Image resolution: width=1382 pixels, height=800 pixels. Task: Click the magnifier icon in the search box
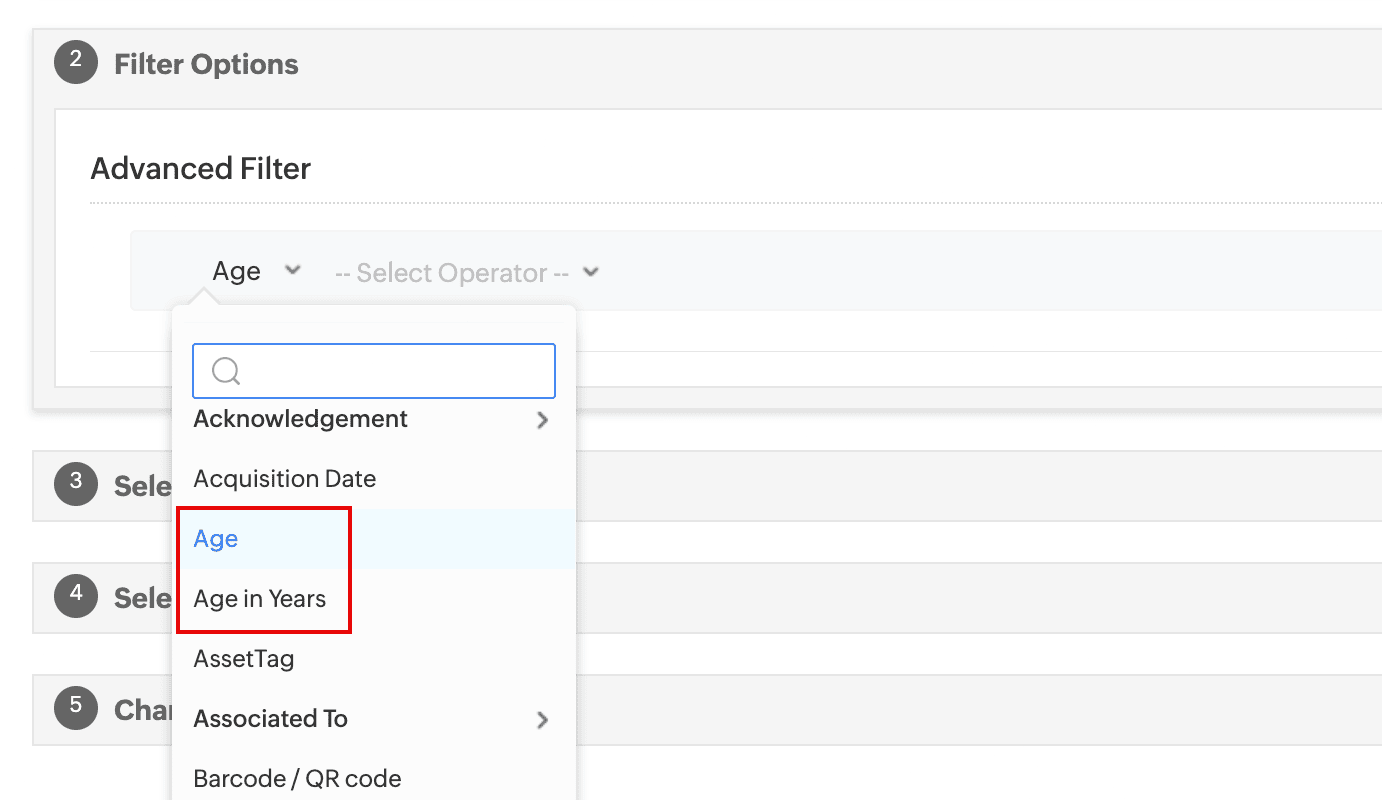coord(226,371)
